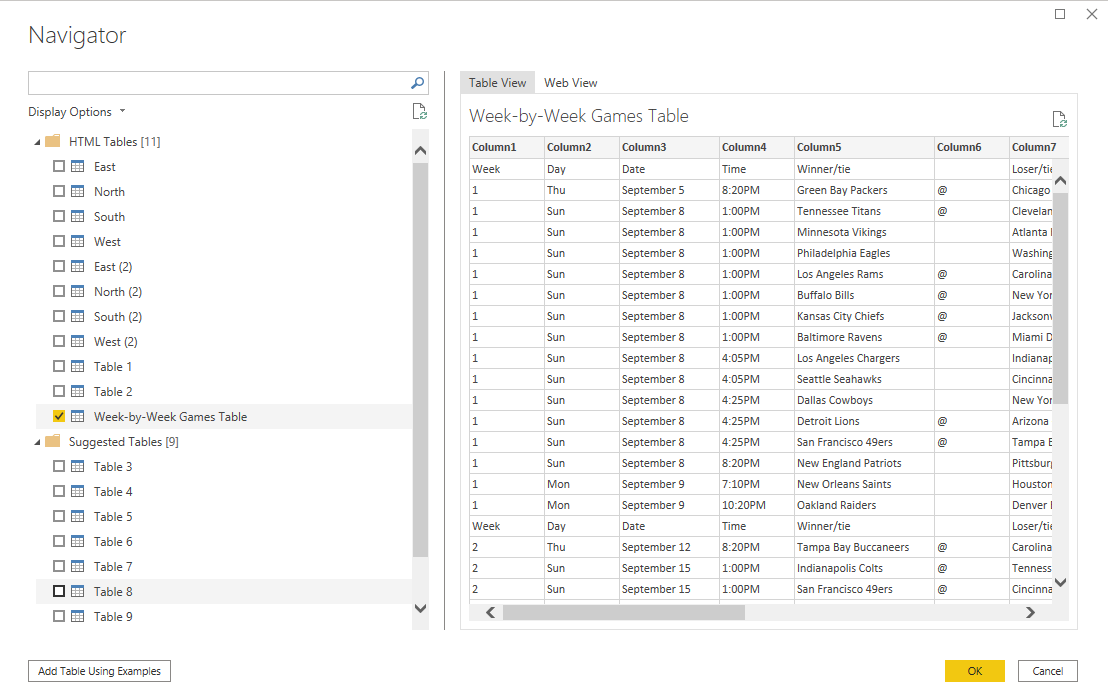Check the Table 3 checkbox
This screenshot has height=699, width=1108.
point(58,466)
